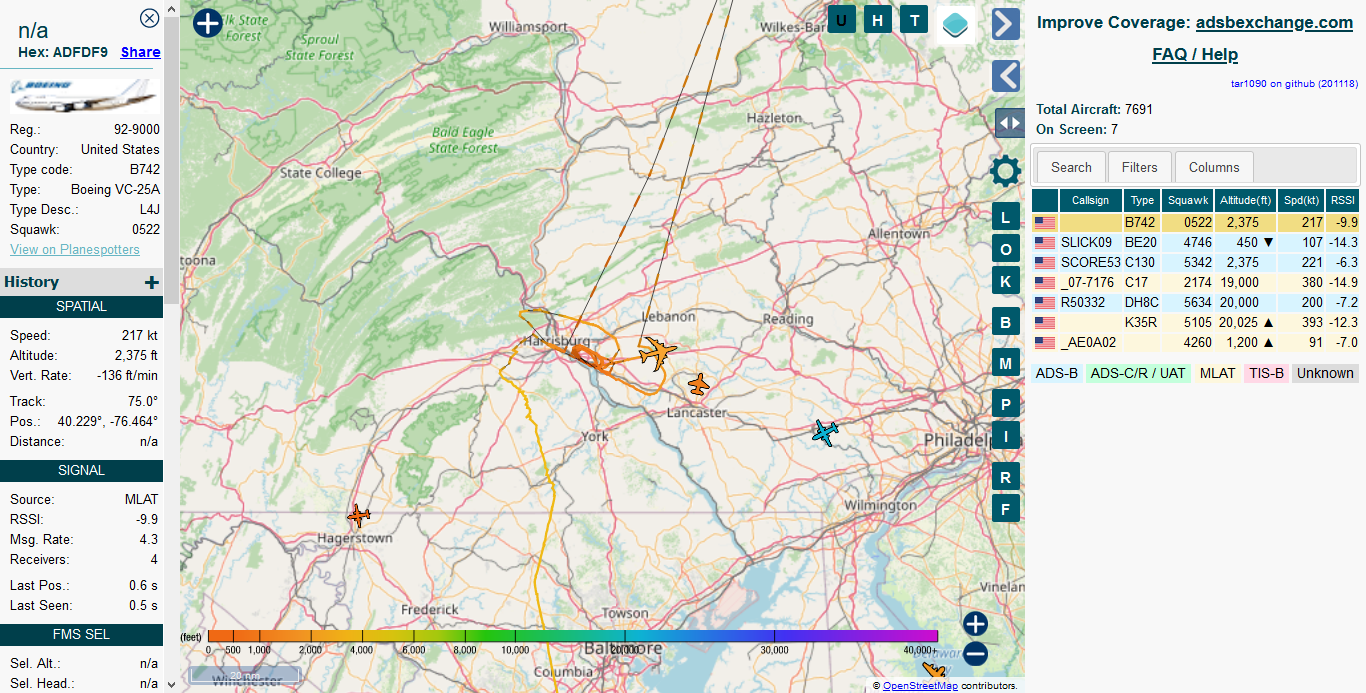This screenshot has width=1366, height=693.
Task: Visit the adsbexchange.com link
Action: pyautogui.click(x=1274, y=22)
